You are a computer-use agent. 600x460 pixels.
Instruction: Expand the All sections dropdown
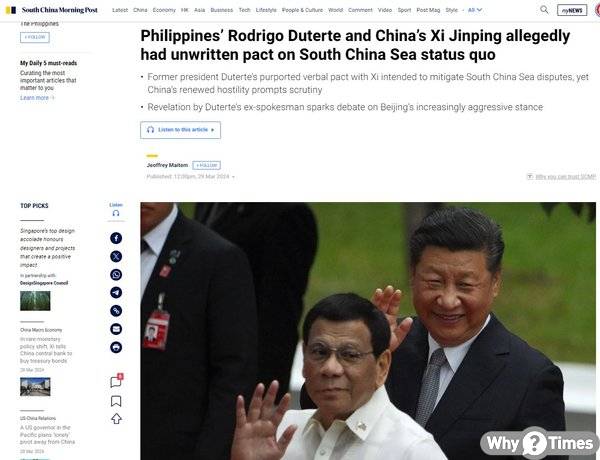(475, 10)
